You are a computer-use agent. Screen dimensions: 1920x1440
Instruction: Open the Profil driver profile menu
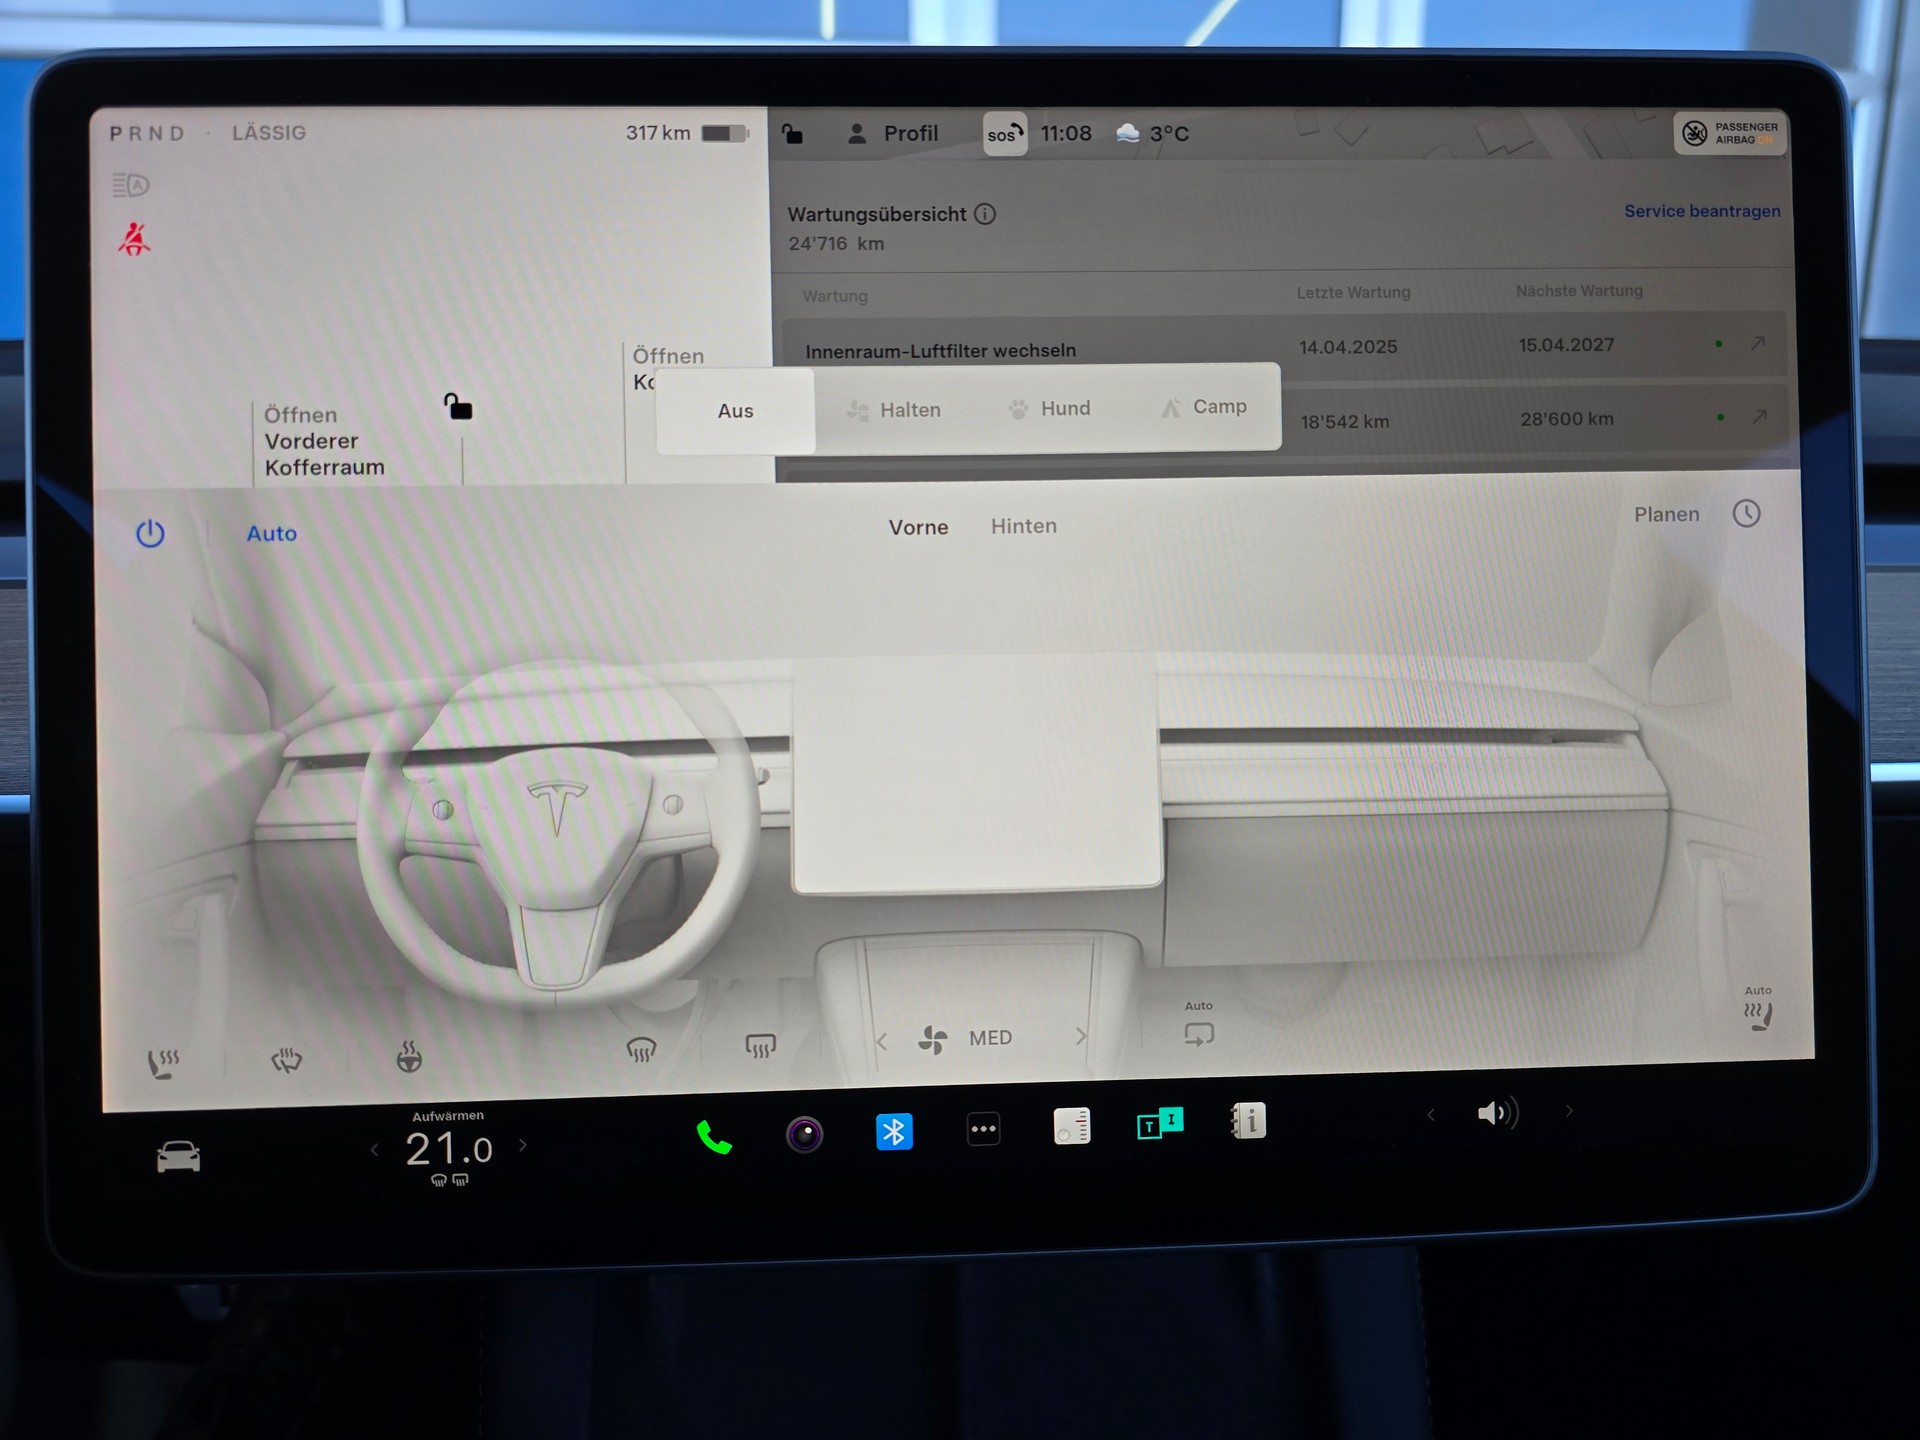point(893,133)
